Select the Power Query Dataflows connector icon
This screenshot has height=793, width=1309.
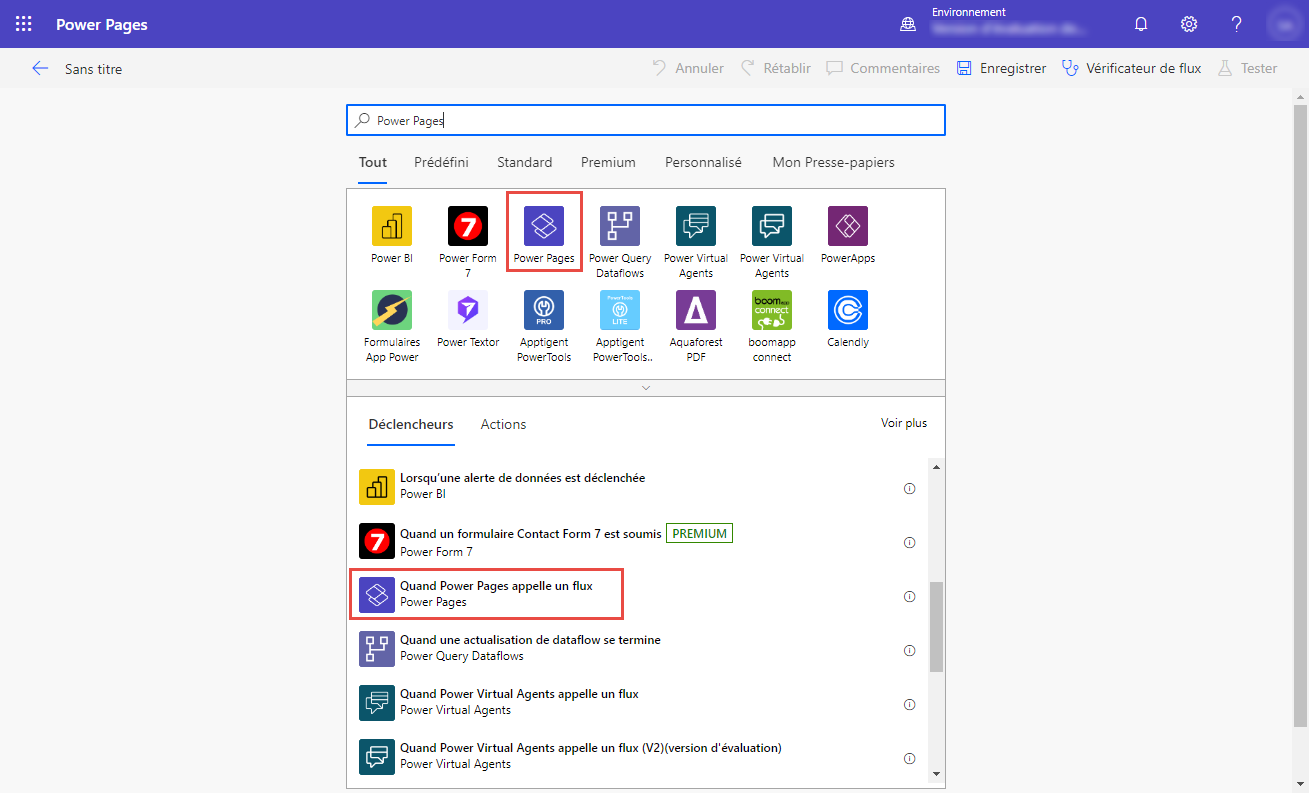[619, 226]
